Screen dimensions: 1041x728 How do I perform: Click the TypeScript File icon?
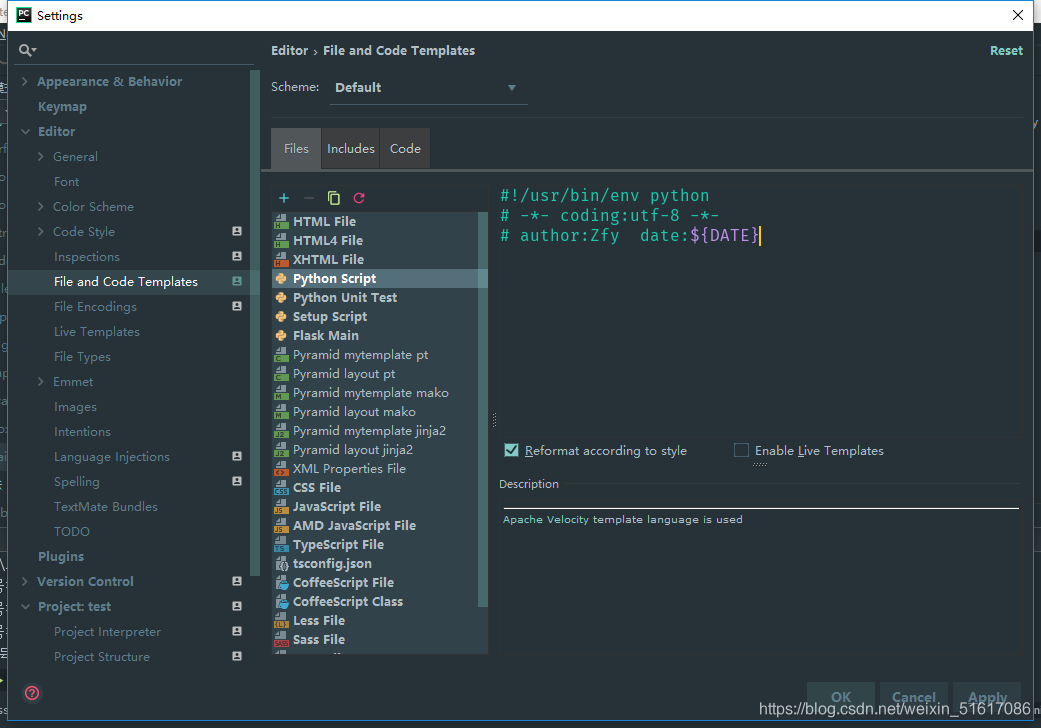(x=281, y=545)
